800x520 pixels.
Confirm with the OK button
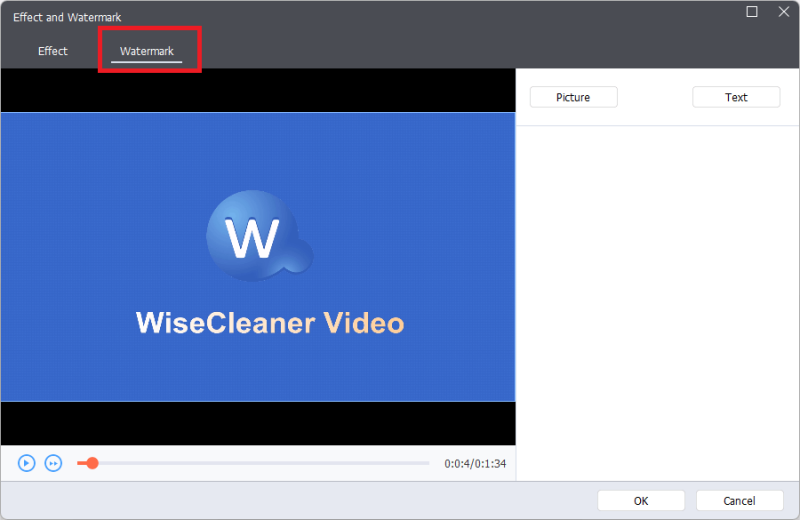coord(641,501)
